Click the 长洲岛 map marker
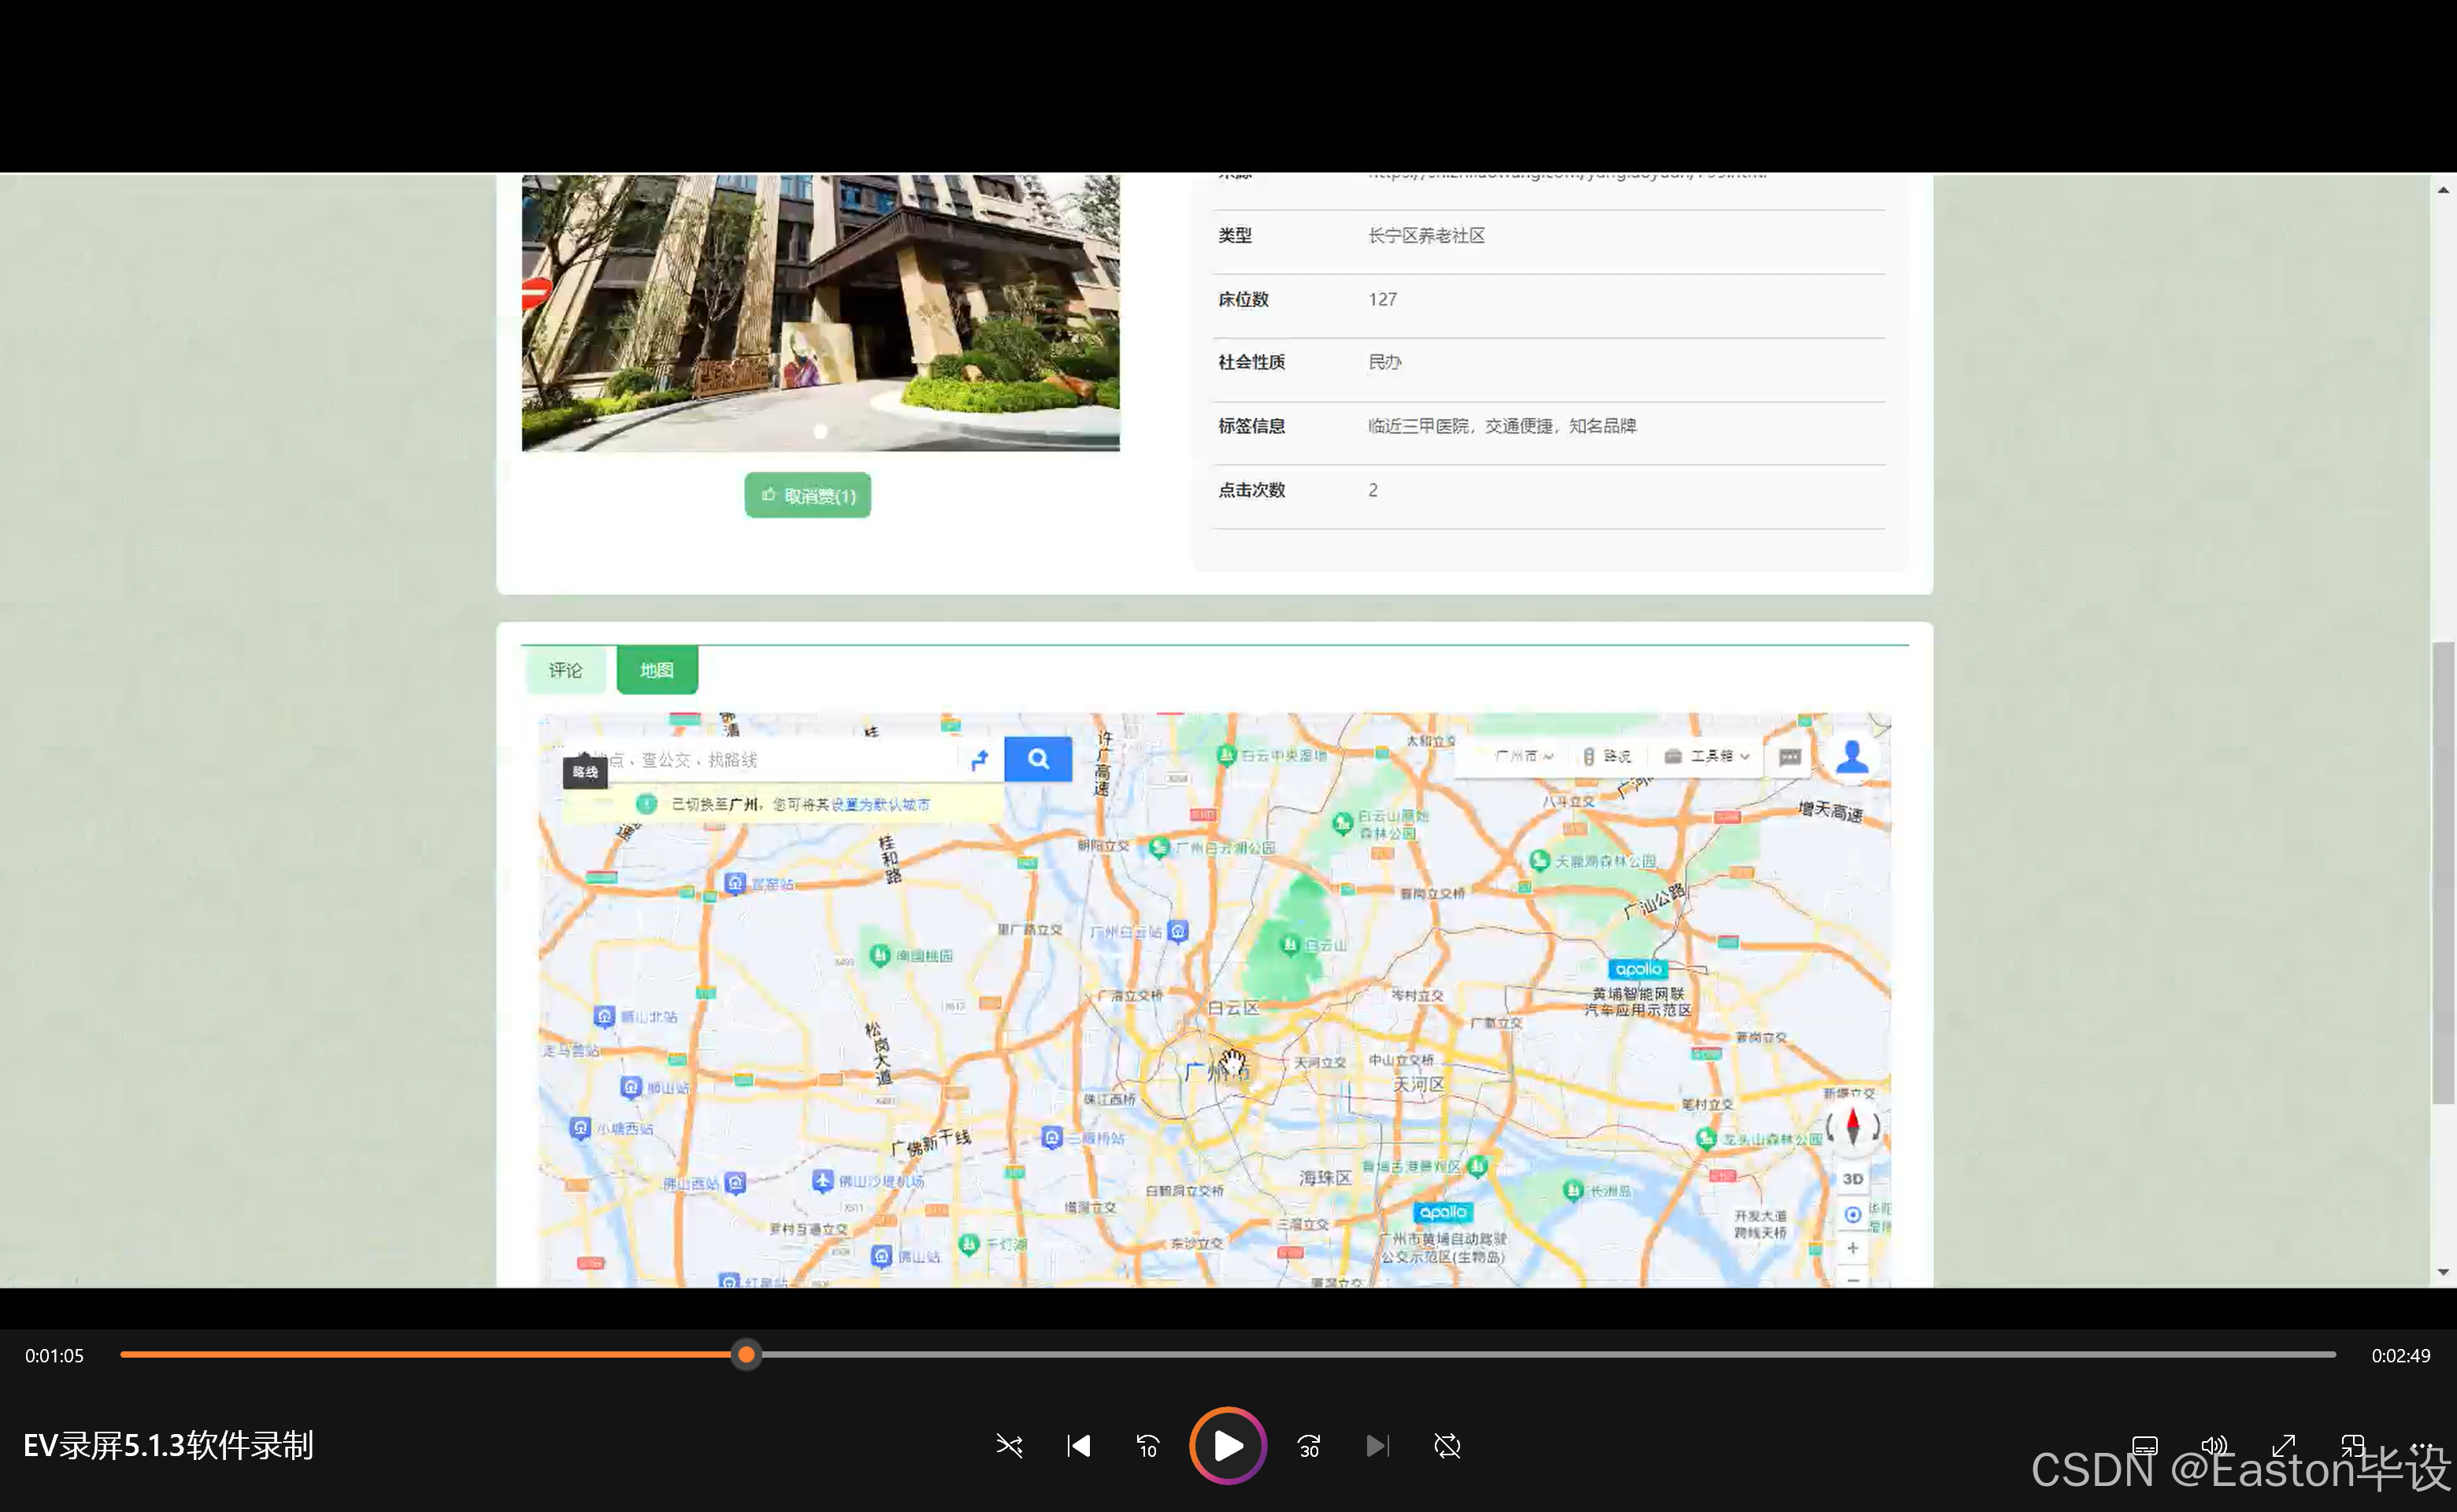Screen dimensions: 2457x1512 tap(1573, 1190)
